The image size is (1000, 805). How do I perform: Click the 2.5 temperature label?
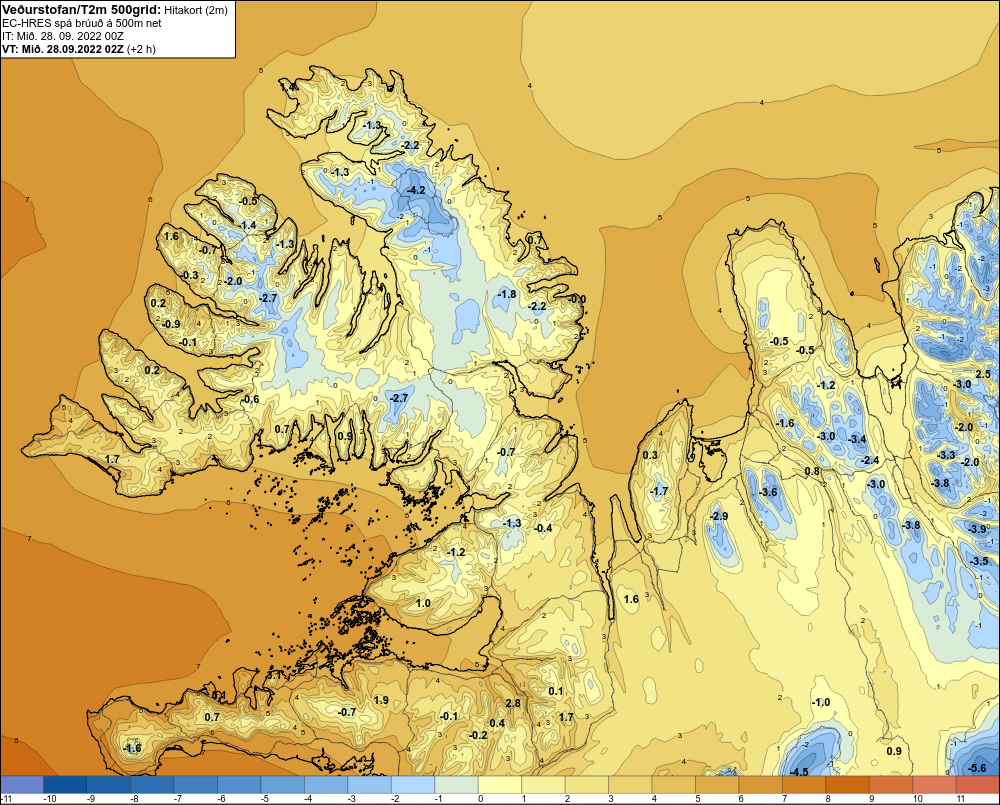(x=983, y=374)
